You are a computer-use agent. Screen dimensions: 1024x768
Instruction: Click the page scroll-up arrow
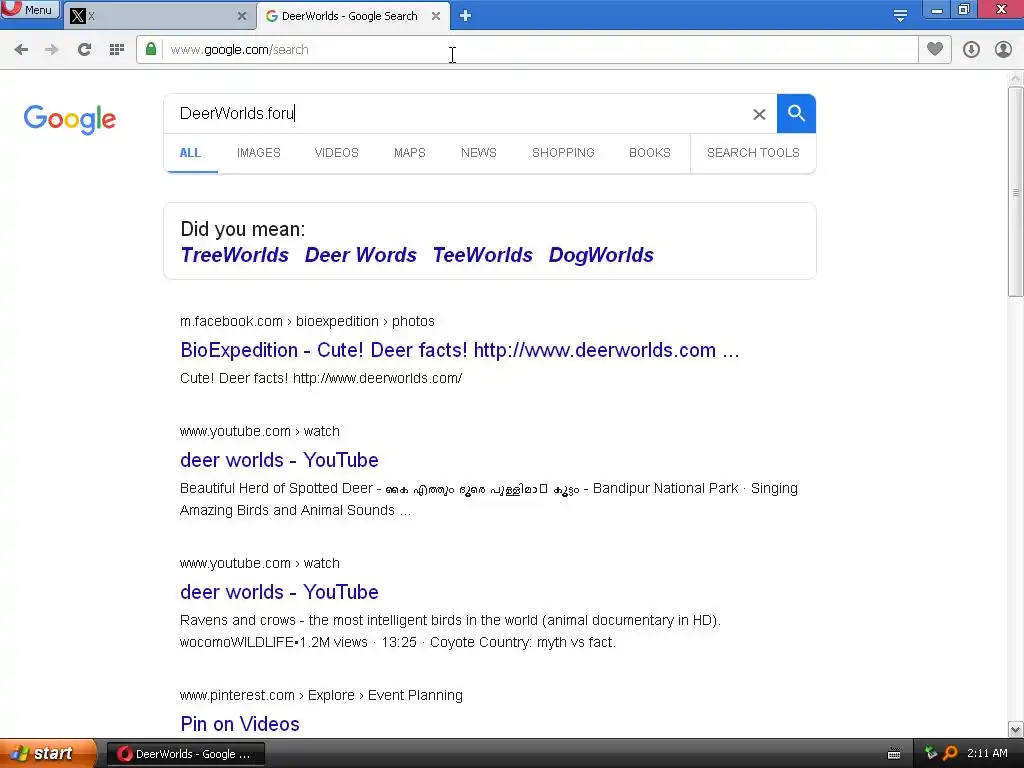coord(1015,78)
